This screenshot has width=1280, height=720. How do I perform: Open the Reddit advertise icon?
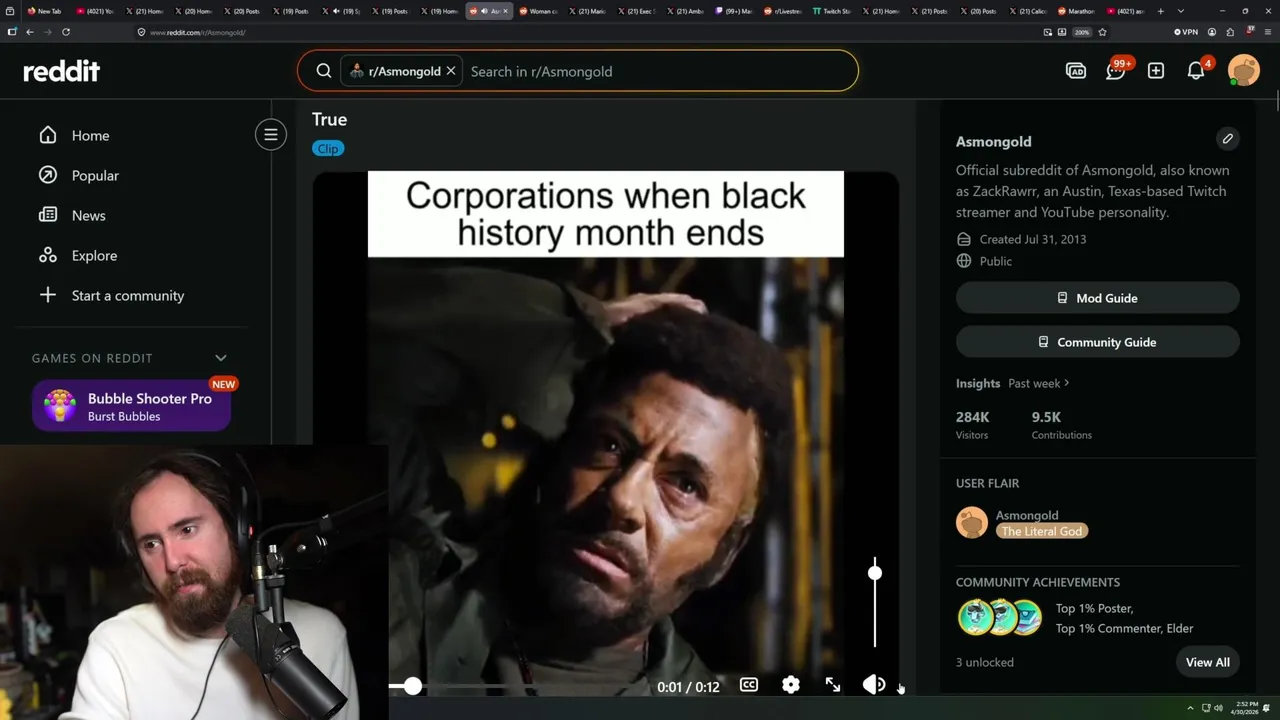click(x=1076, y=71)
